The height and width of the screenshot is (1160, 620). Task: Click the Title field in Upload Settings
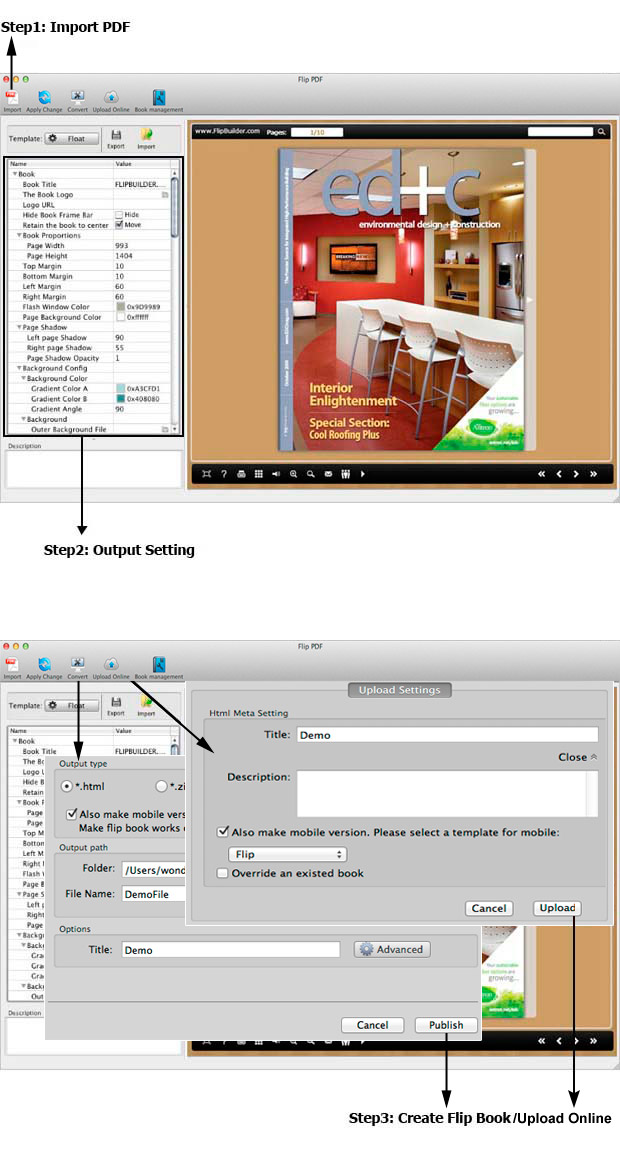click(x=447, y=735)
